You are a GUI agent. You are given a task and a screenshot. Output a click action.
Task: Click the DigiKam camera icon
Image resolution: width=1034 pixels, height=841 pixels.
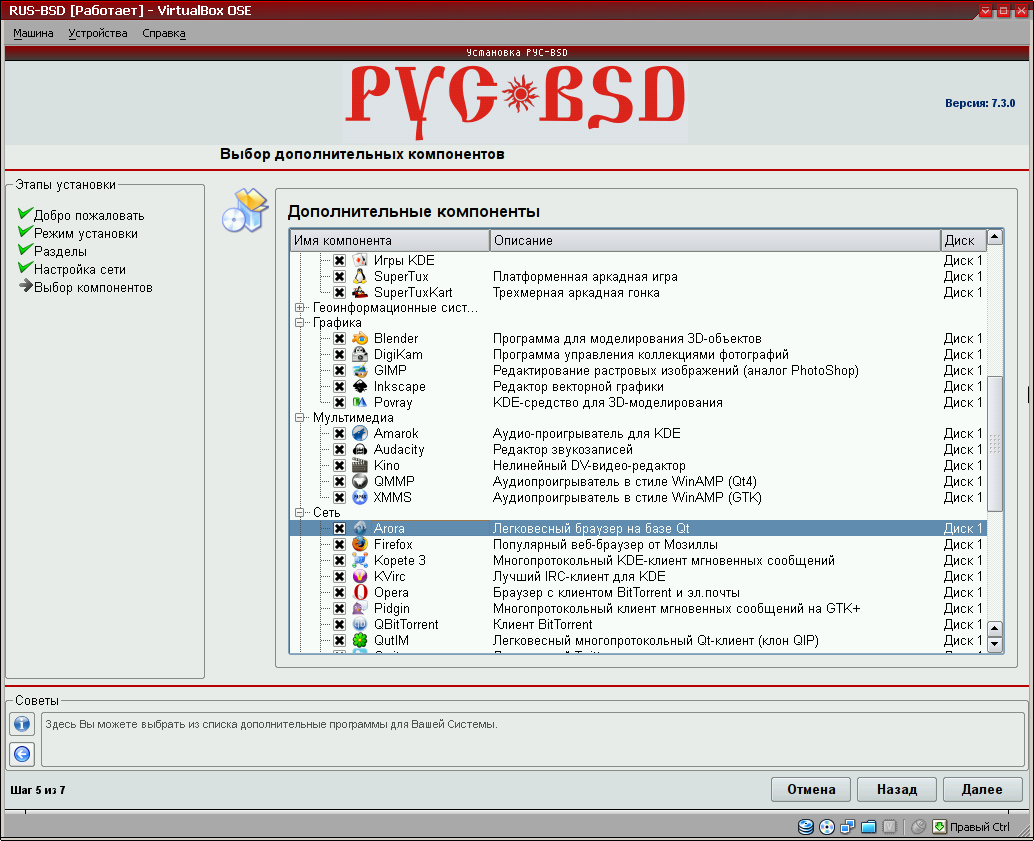359,354
